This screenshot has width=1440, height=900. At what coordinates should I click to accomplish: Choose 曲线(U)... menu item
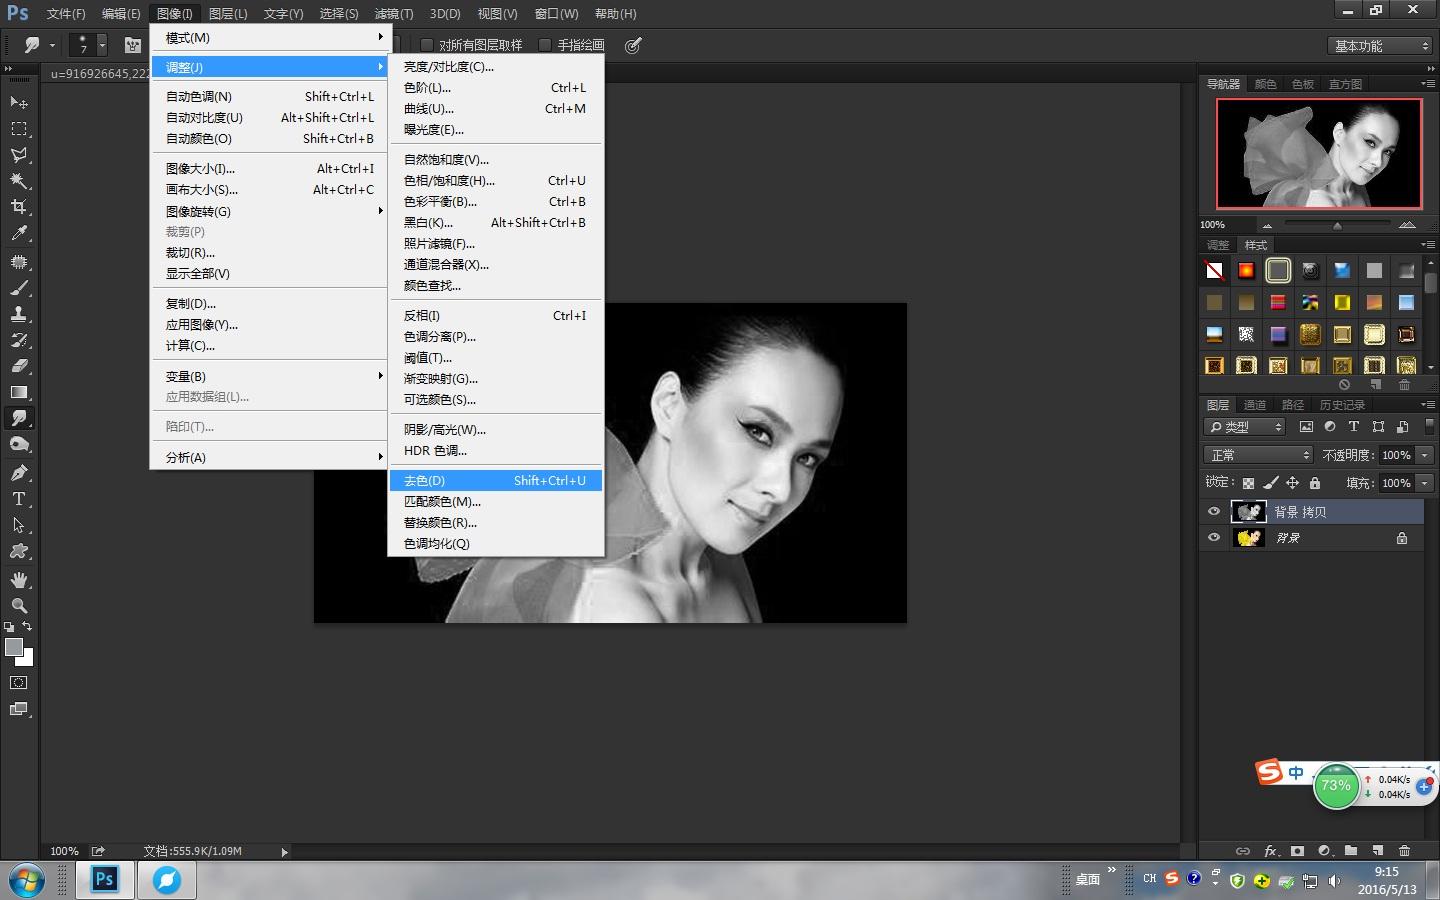tap(495, 109)
